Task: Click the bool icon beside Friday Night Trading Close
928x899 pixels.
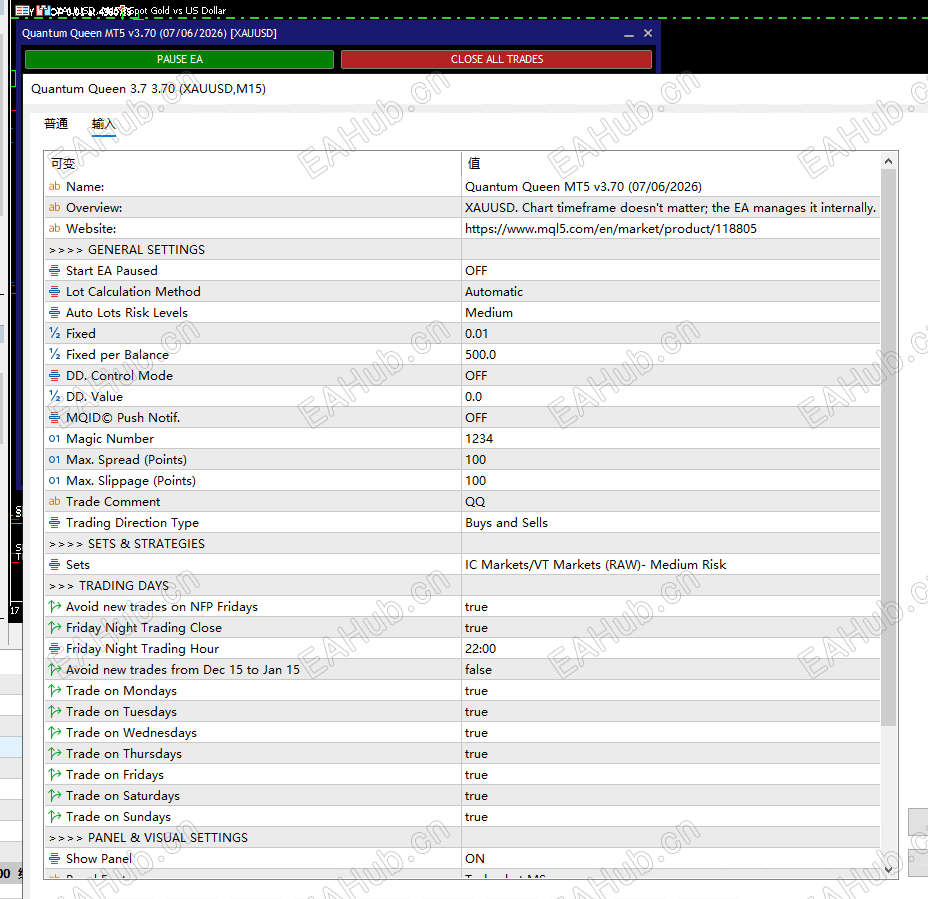Action: tap(54, 627)
